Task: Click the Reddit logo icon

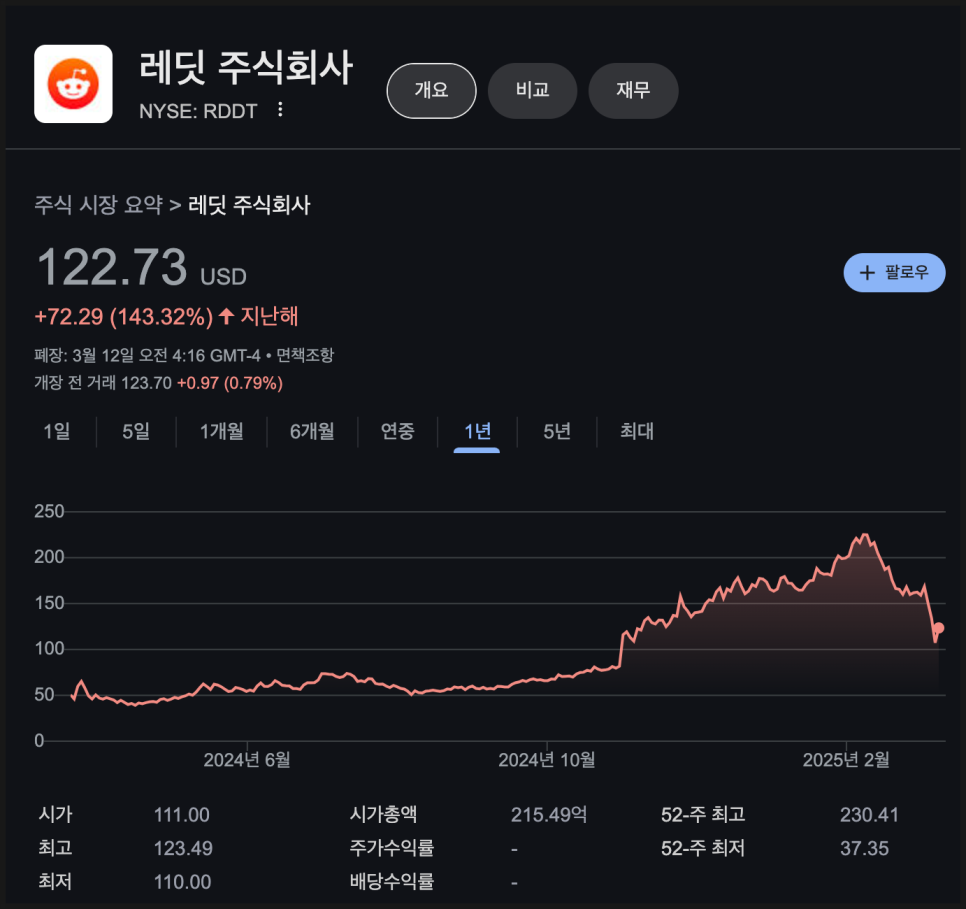Action: pyautogui.click(x=73, y=84)
